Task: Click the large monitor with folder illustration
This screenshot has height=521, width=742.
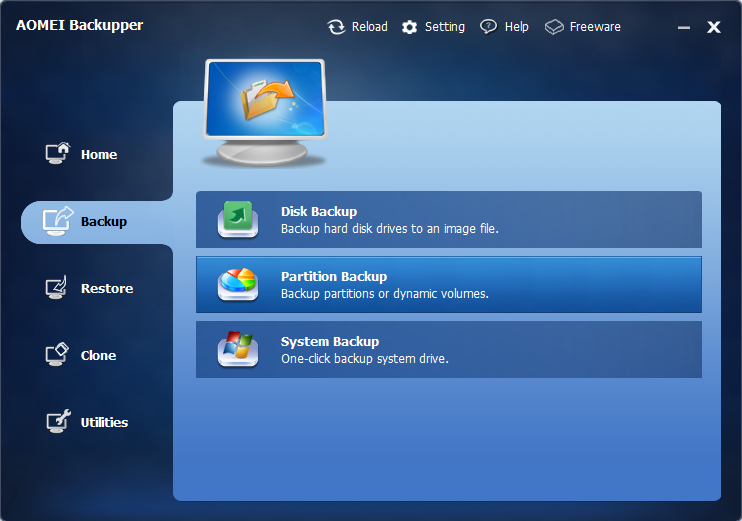Action: pos(265,113)
